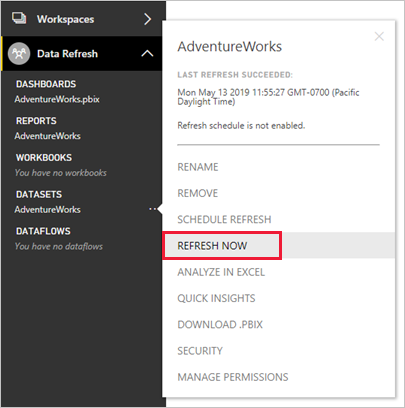Choose Quick Insights entry
Screen dimensions: 405x408
click(x=216, y=298)
